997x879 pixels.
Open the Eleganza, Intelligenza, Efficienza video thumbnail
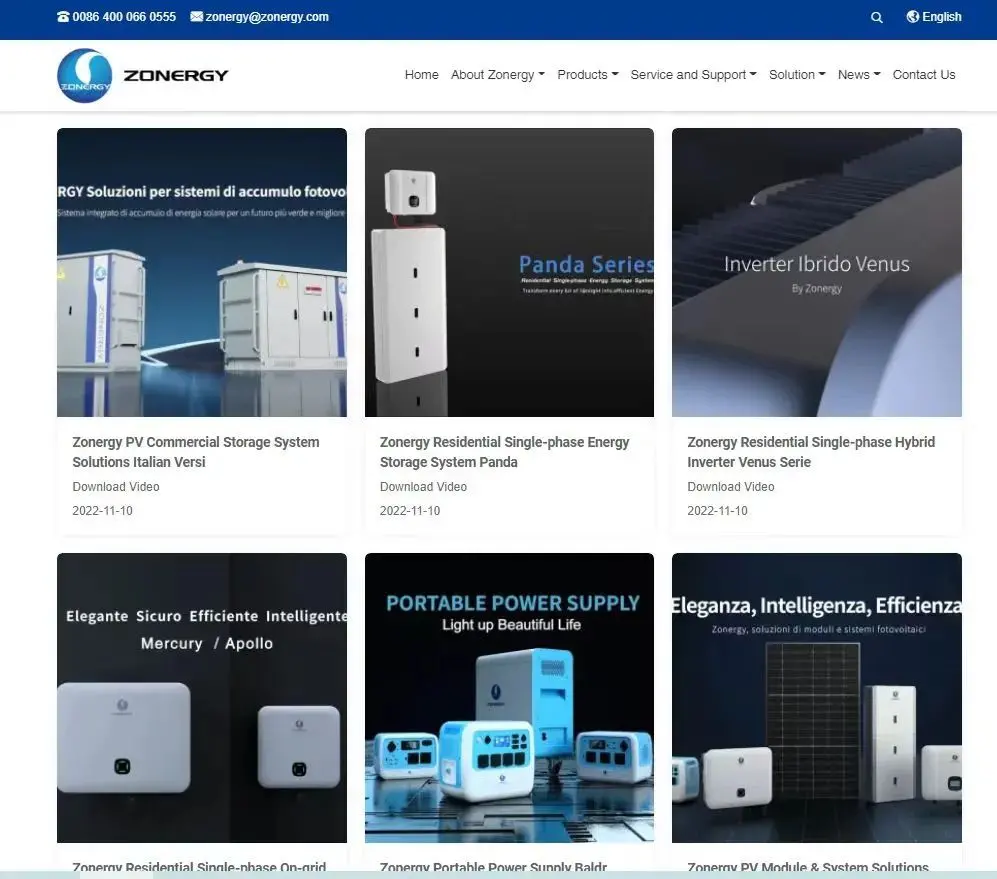tap(817, 698)
